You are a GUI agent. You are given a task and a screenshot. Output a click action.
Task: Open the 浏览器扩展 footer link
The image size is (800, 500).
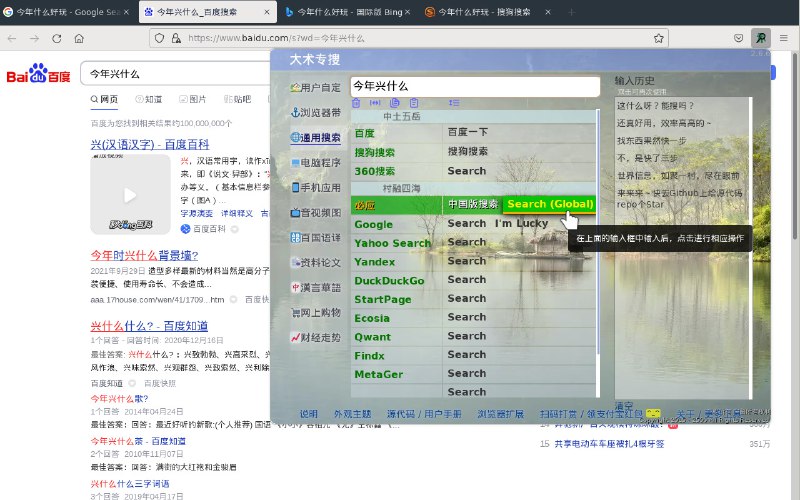tap(501, 414)
